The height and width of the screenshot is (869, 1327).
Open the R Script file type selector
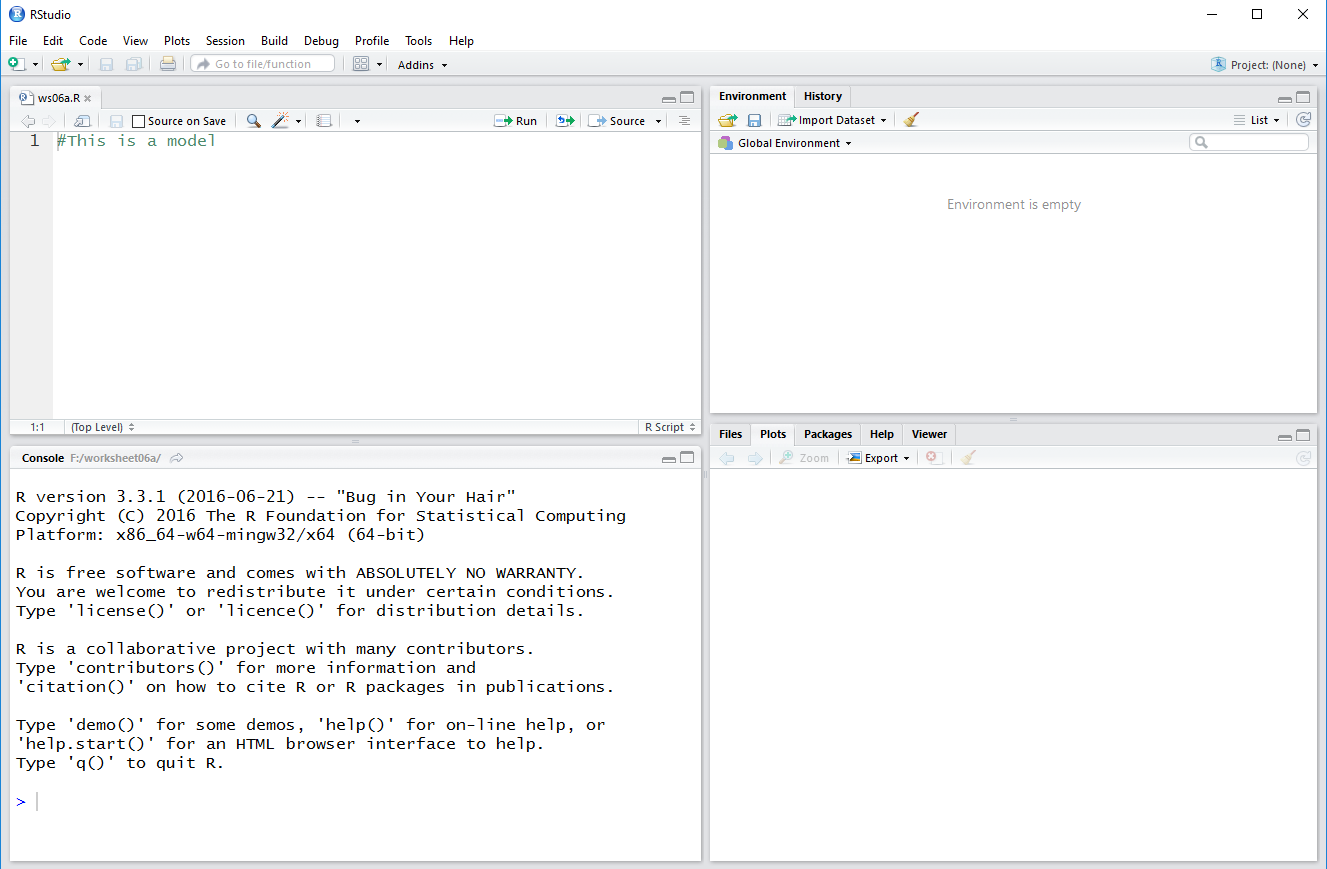pos(669,427)
